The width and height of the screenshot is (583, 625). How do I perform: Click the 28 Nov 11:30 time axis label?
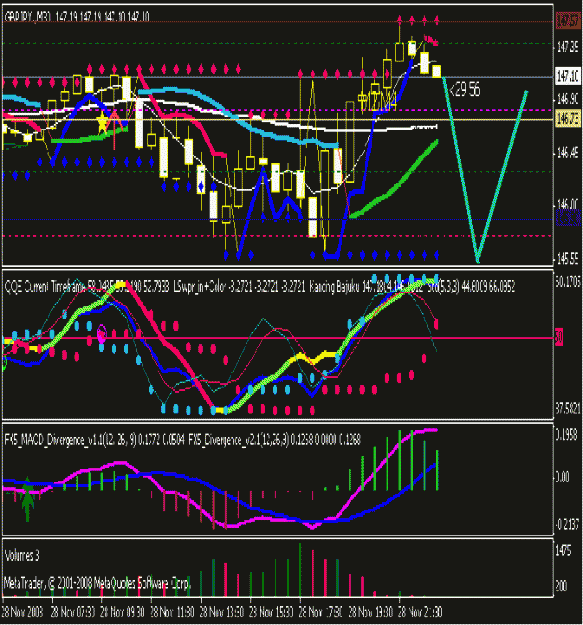tap(172, 612)
